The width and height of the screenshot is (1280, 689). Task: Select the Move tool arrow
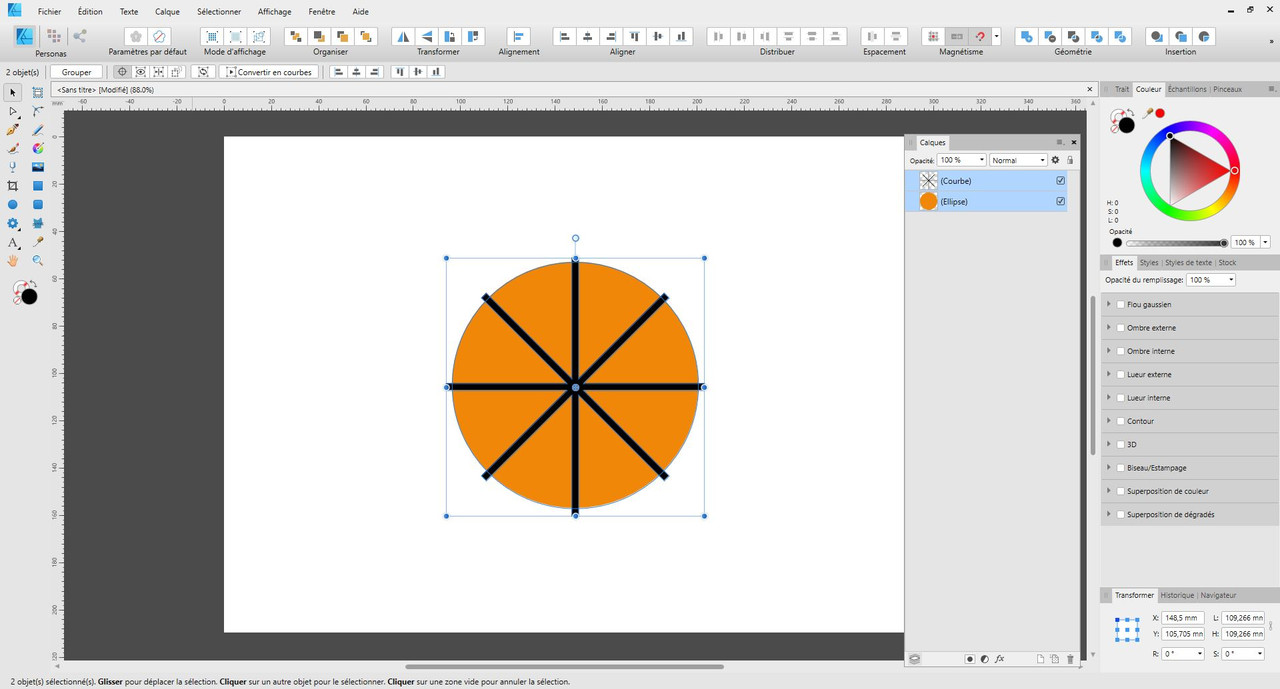(x=13, y=93)
